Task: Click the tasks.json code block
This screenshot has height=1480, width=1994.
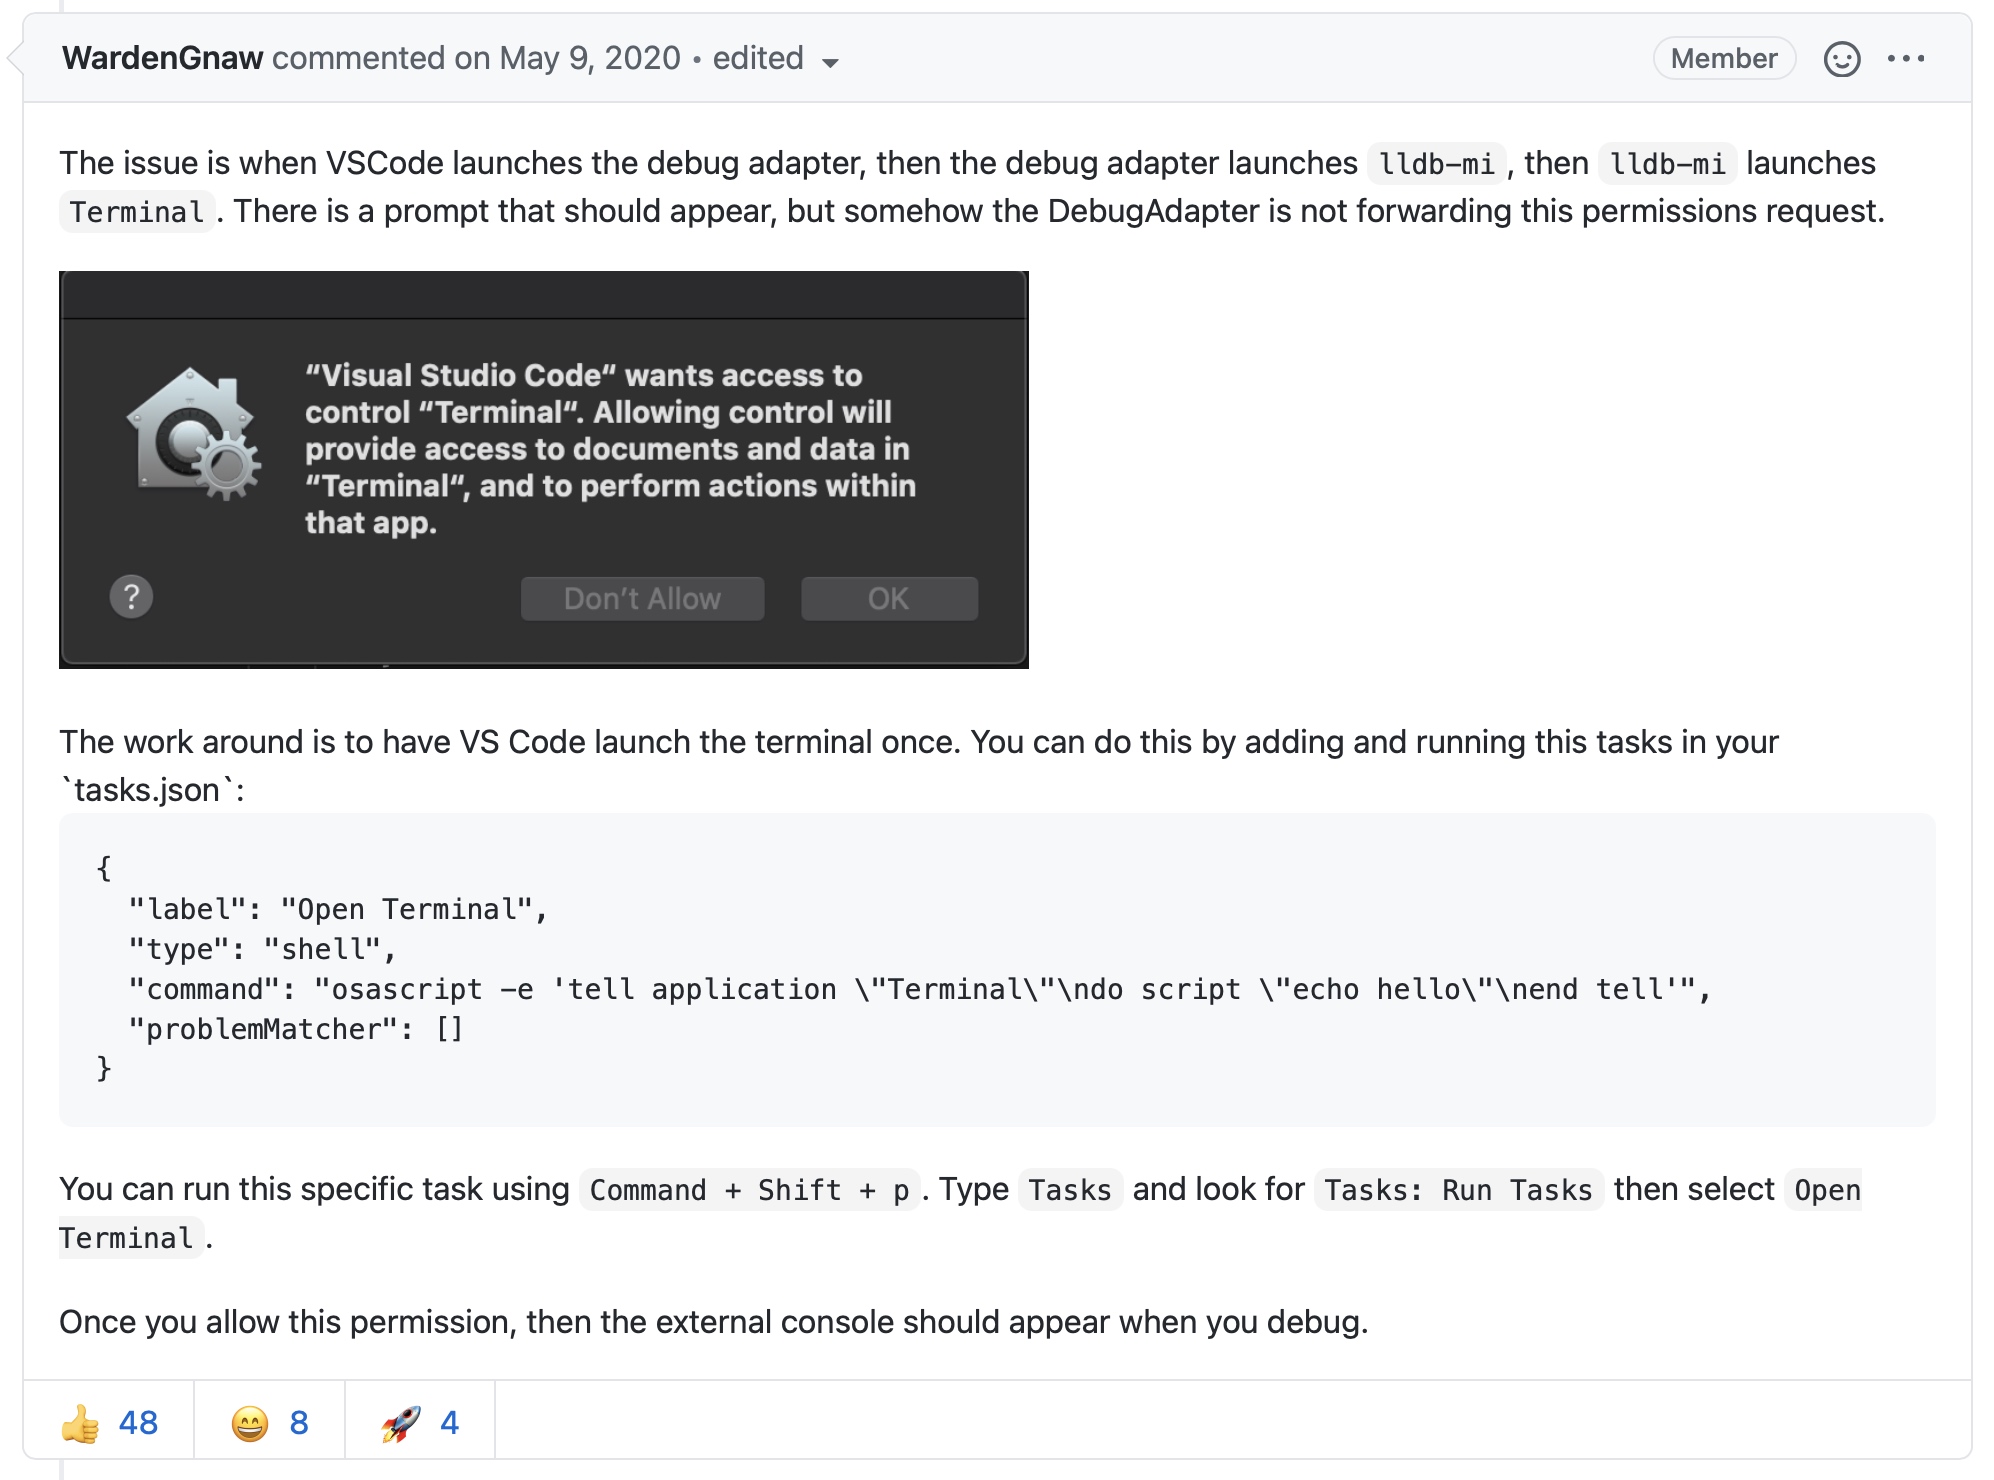Action: (997, 969)
